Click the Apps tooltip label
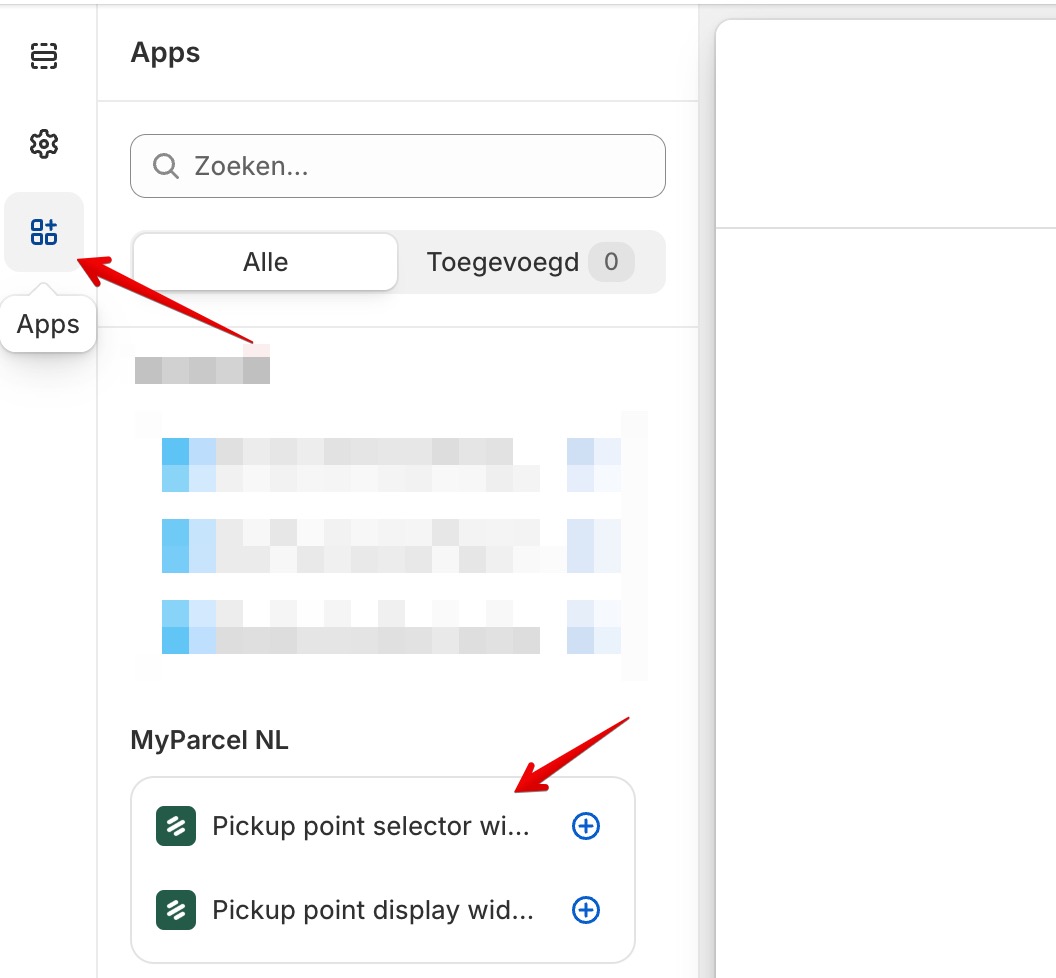The height and width of the screenshot is (978, 1056). point(47,323)
